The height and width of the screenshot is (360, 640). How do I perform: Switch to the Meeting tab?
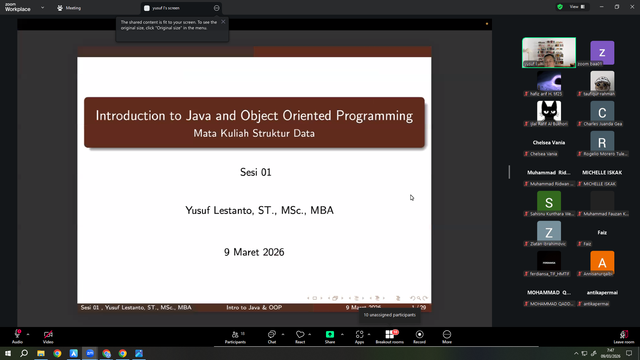tap(69, 8)
